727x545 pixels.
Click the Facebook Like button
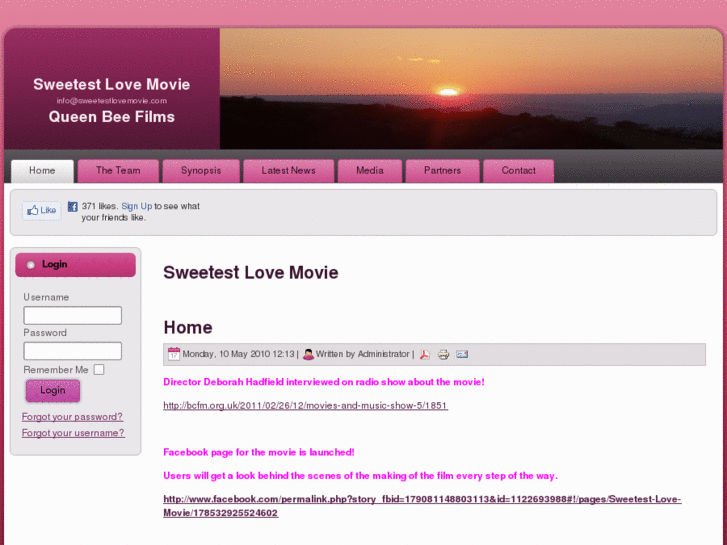pyautogui.click(x=42, y=211)
